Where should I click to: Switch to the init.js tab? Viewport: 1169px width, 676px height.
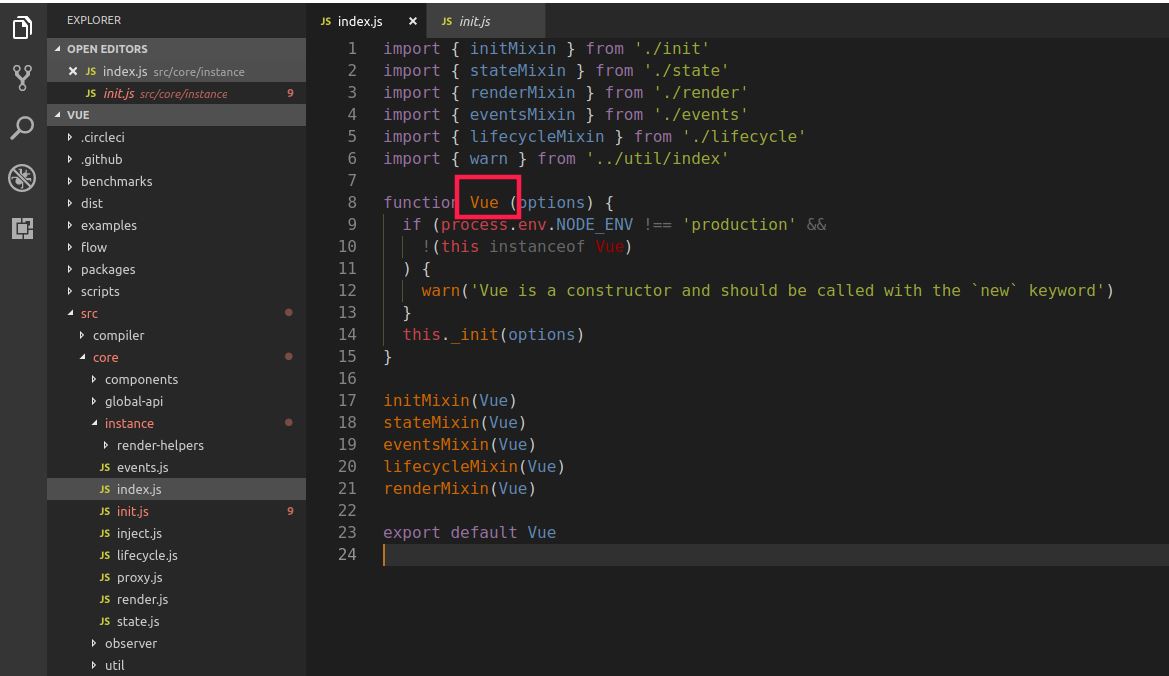point(475,21)
